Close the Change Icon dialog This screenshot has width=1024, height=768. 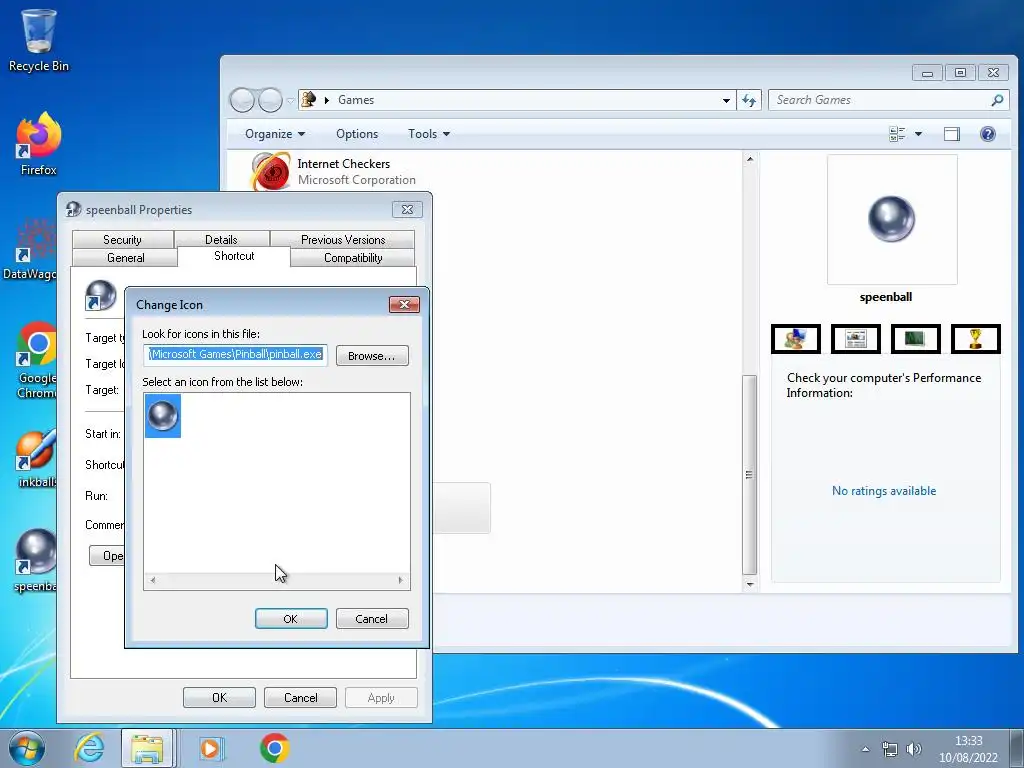click(x=404, y=304)
